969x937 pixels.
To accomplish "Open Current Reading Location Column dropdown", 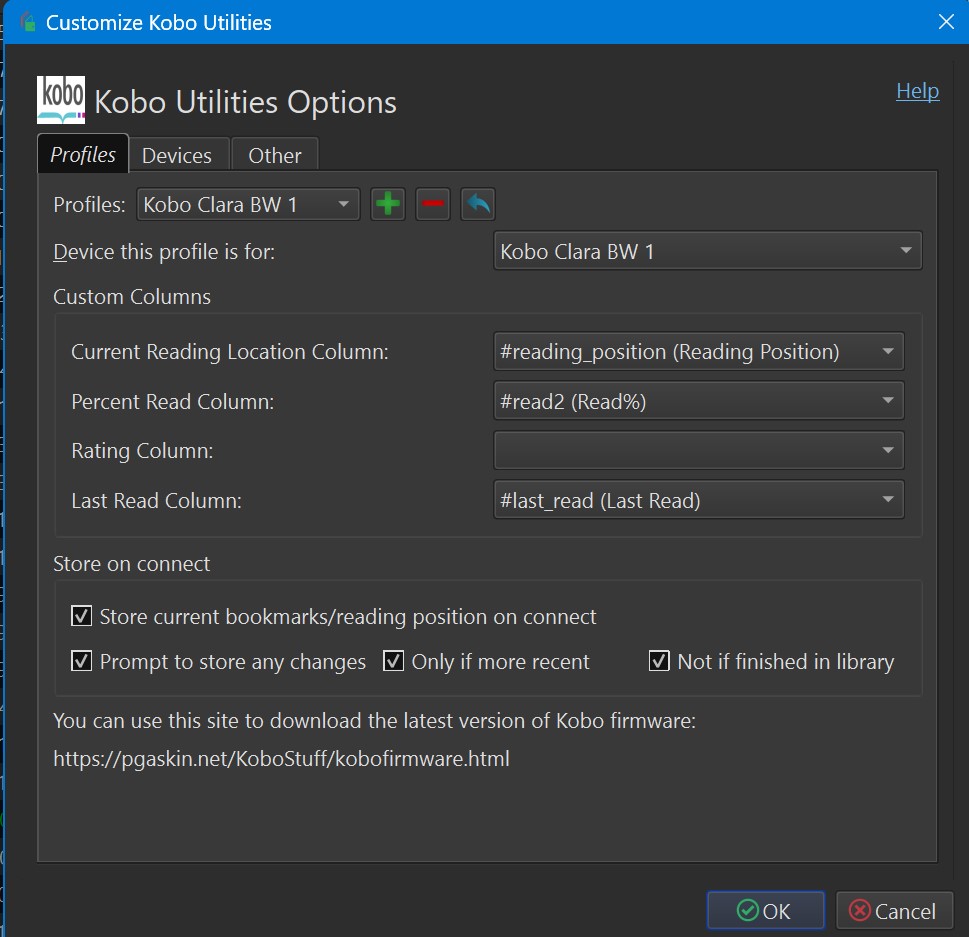I will [x=699, y=351].
